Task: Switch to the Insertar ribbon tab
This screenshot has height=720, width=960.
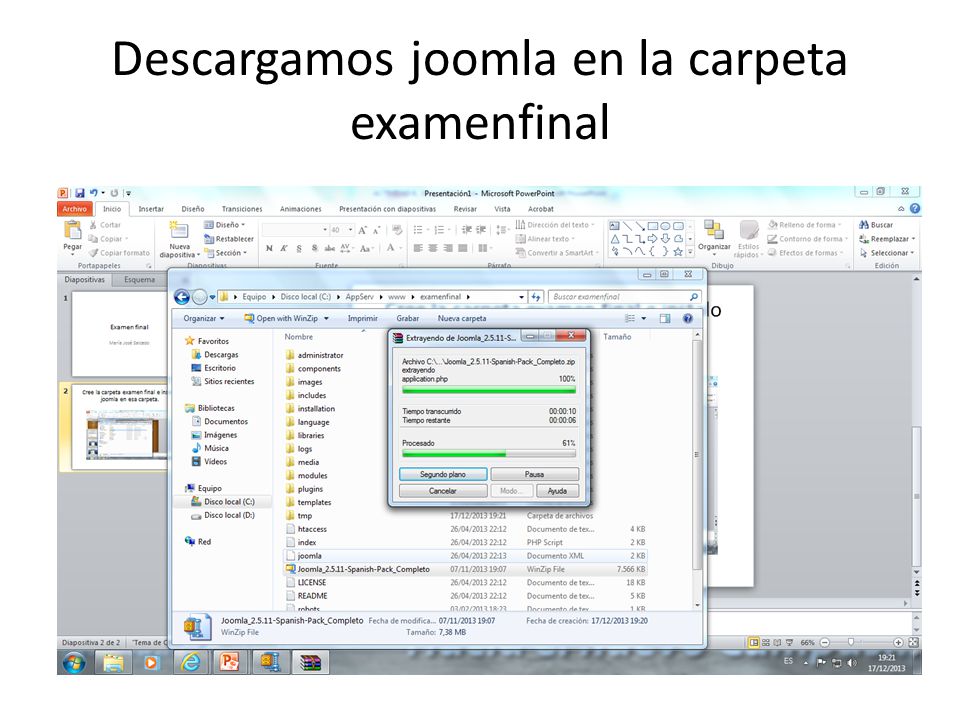Action: point(151,209)
